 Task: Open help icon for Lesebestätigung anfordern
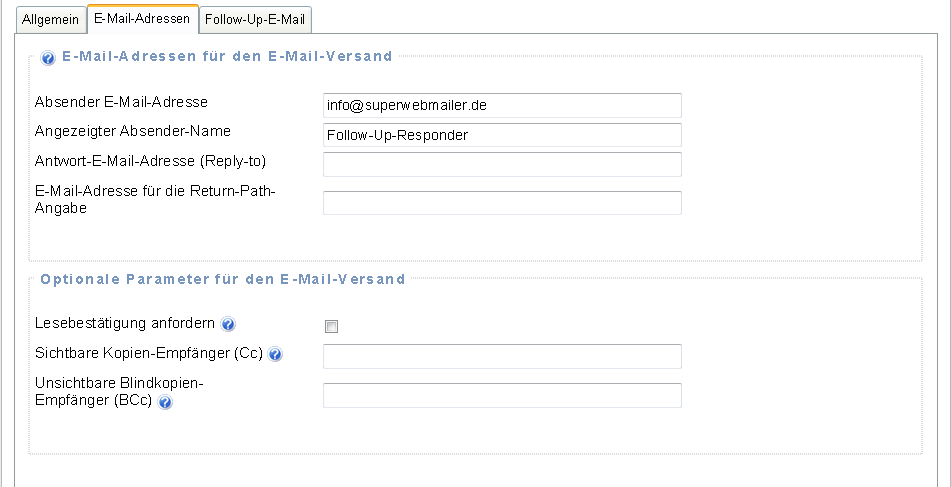(228, 324)
